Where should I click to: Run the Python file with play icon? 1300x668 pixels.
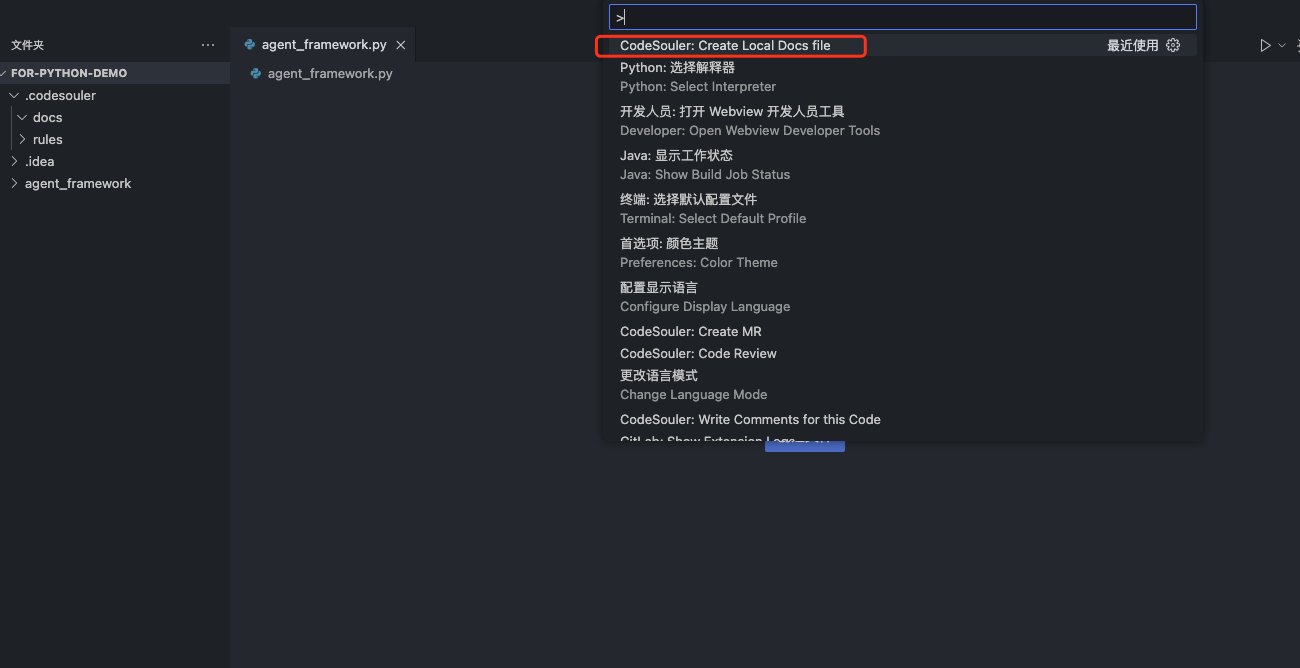[x=1265, y=45]
